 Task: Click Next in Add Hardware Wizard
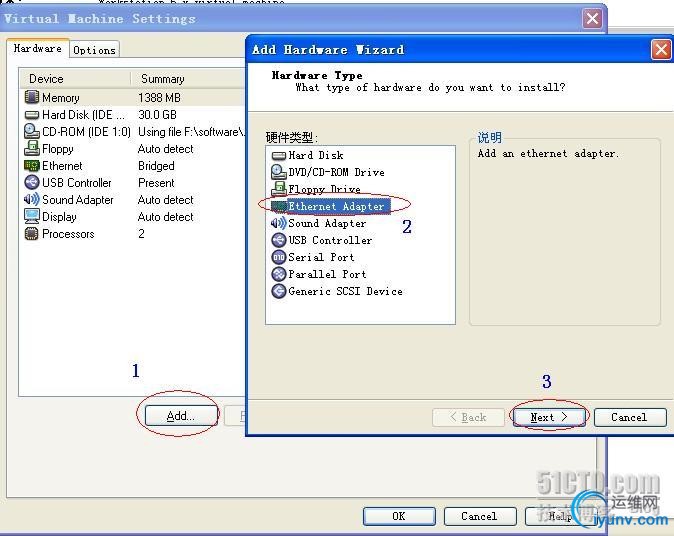click(x=549, y=417)
